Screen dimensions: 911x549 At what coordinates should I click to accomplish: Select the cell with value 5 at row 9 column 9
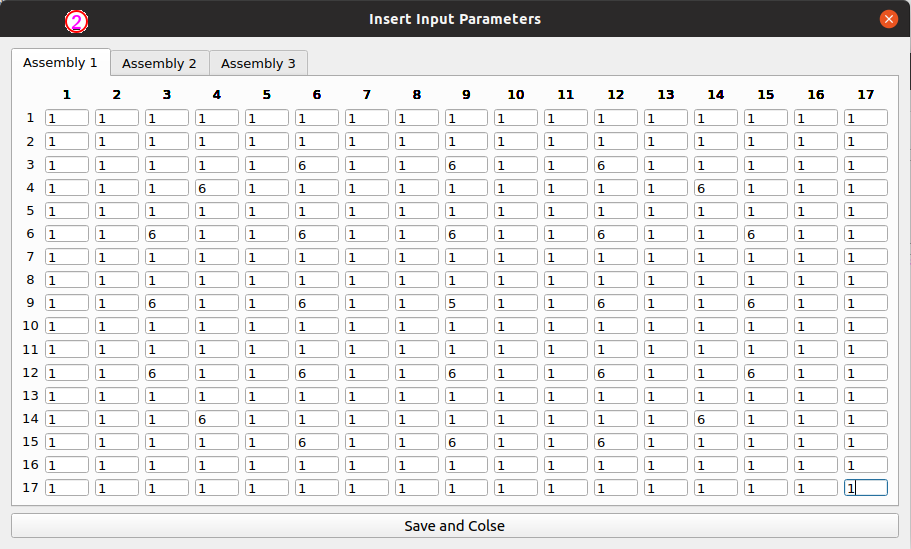467,303
